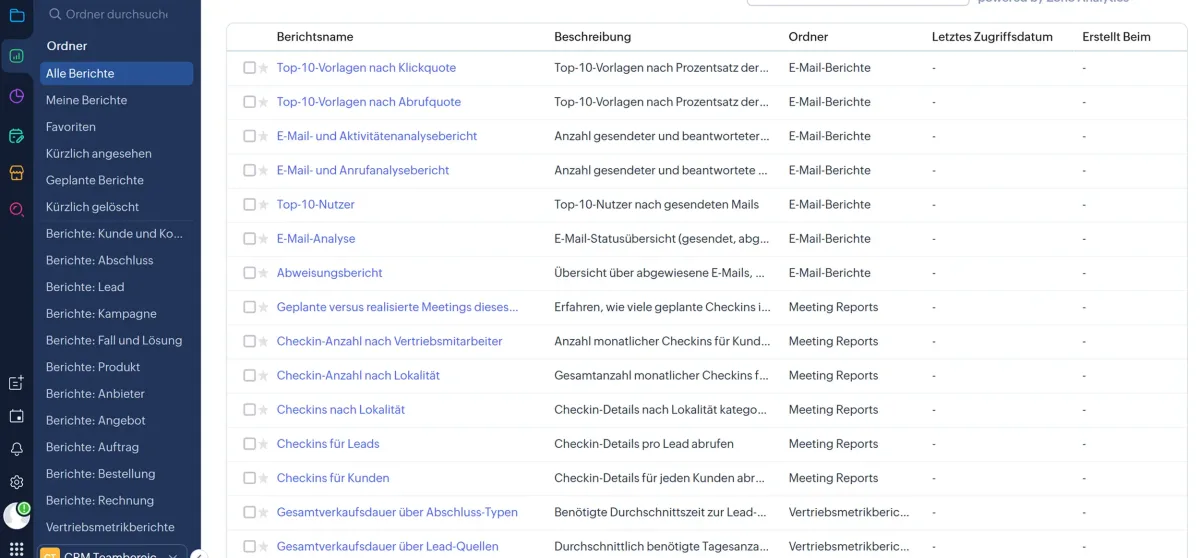The image size is (1200, 558).
Task: Open the user profile avatar
Action: click(x=16, y=515)
